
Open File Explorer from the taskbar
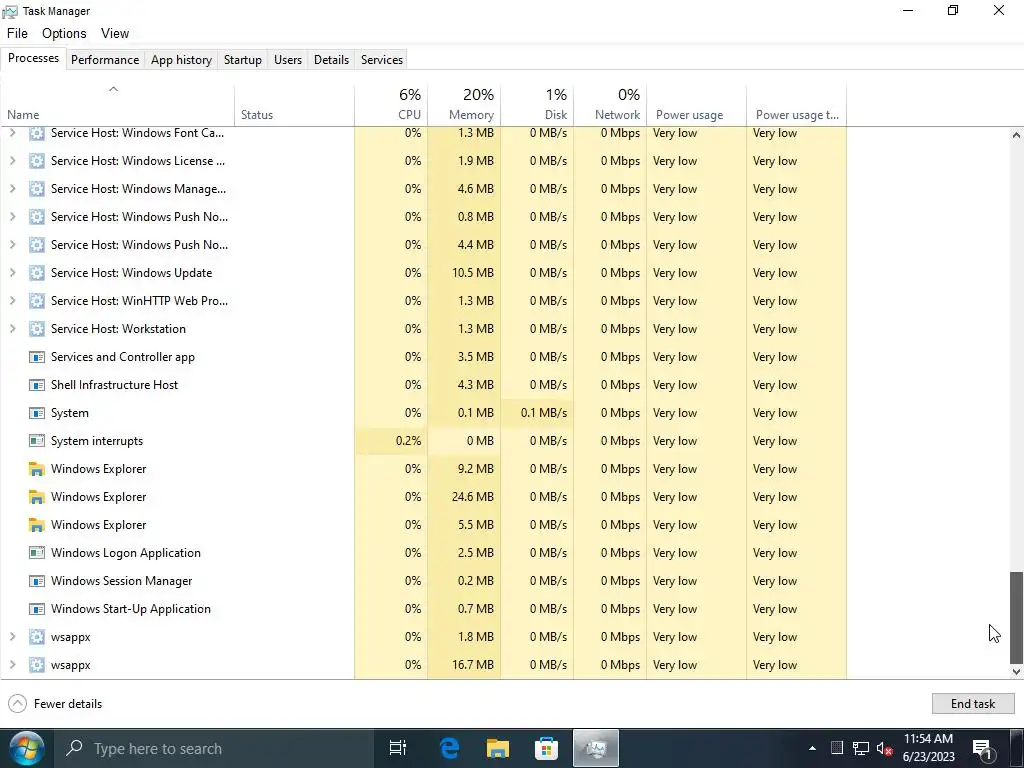(x=498, y=748)
